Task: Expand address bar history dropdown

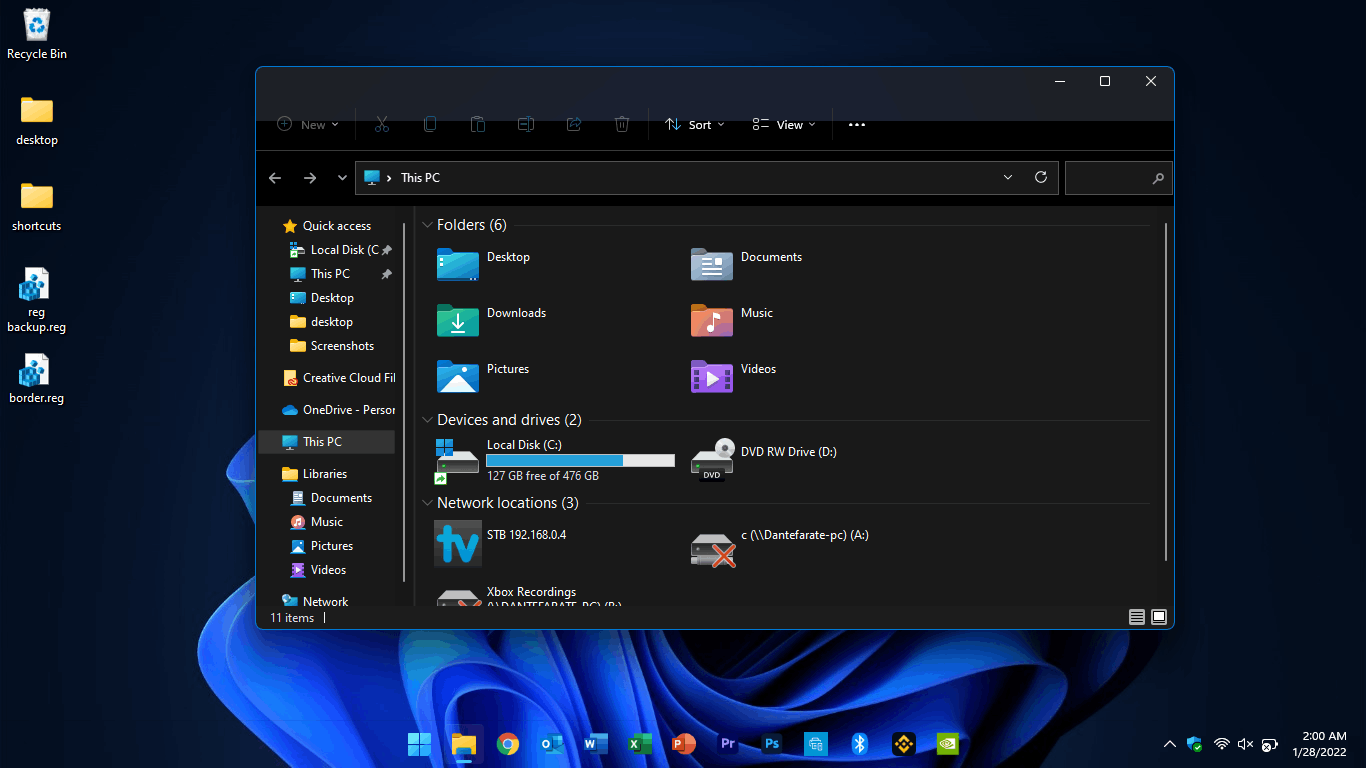Action: point(1007,177)
